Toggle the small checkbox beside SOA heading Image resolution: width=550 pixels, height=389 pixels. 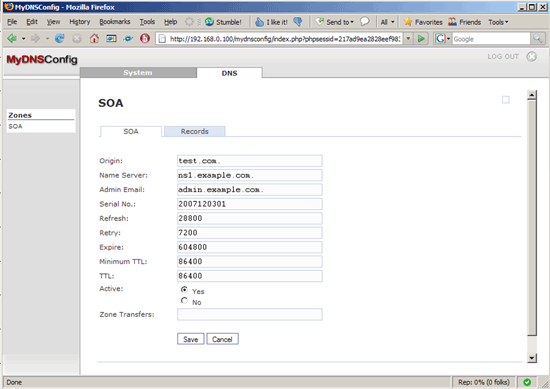pyautogui.click(x=505, y=100)
